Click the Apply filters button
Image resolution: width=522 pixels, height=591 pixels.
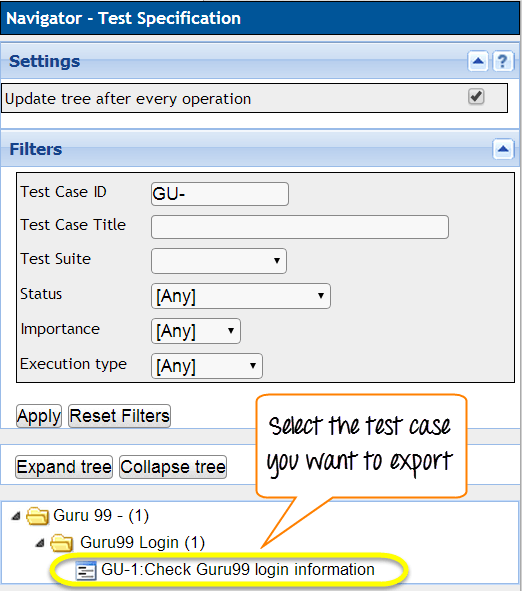tap(39, 416)
